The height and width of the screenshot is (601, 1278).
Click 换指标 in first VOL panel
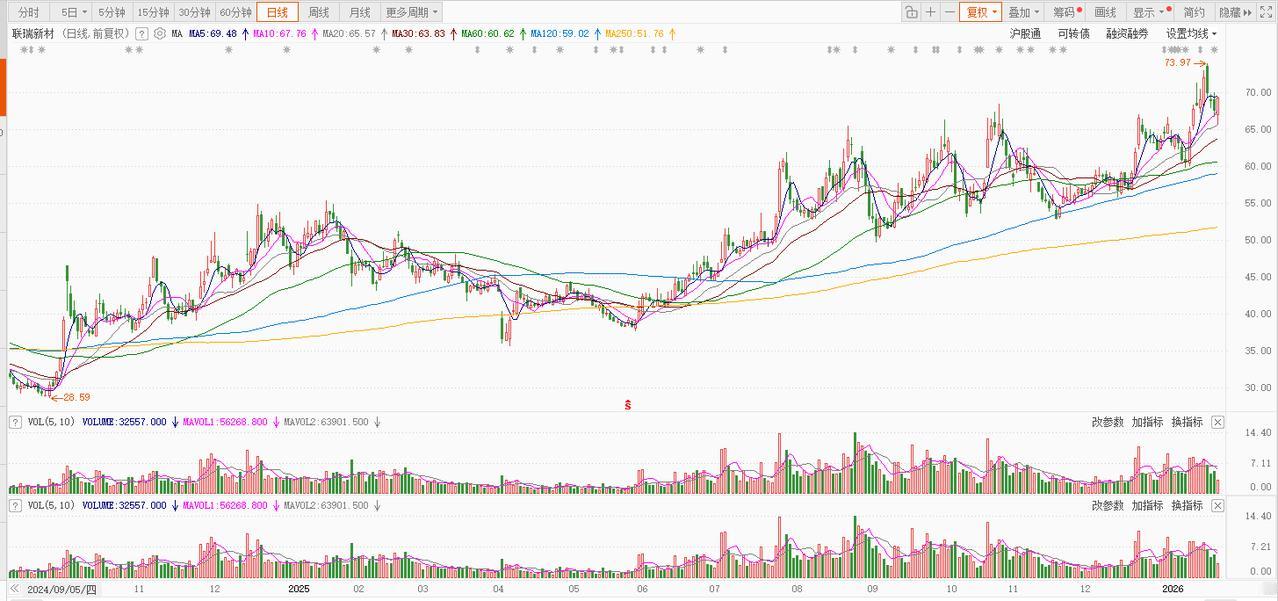(1187, 422)
